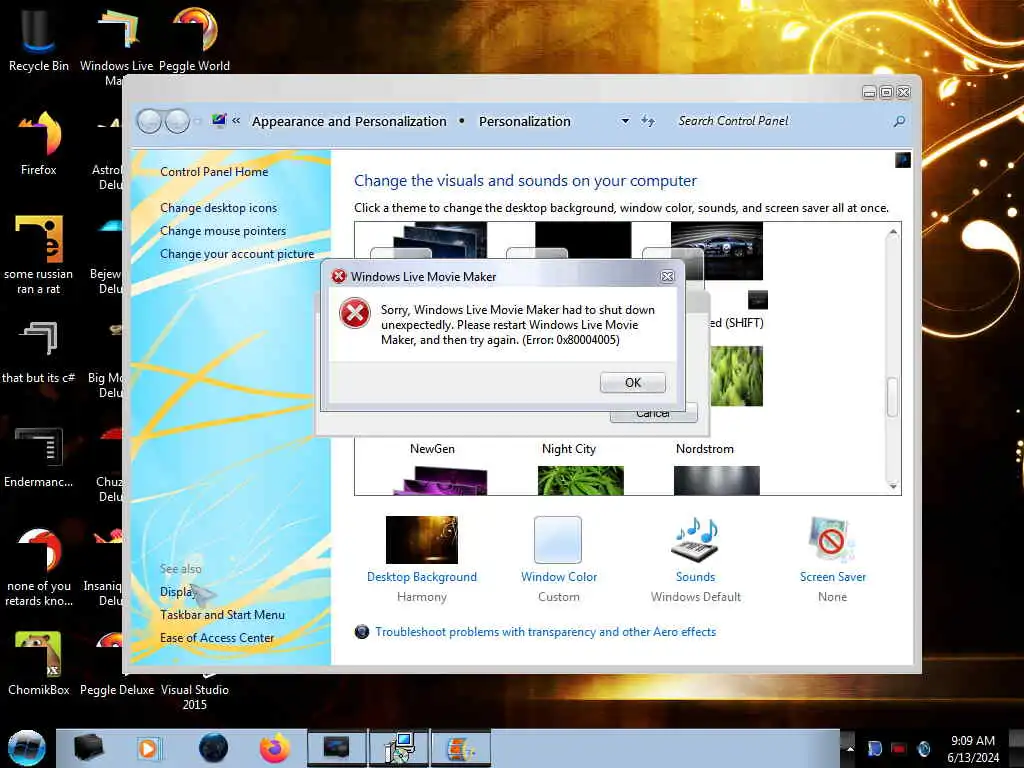
Task: Close the Windows Live Movie Maker error dialog
Action: coord(667,276)
